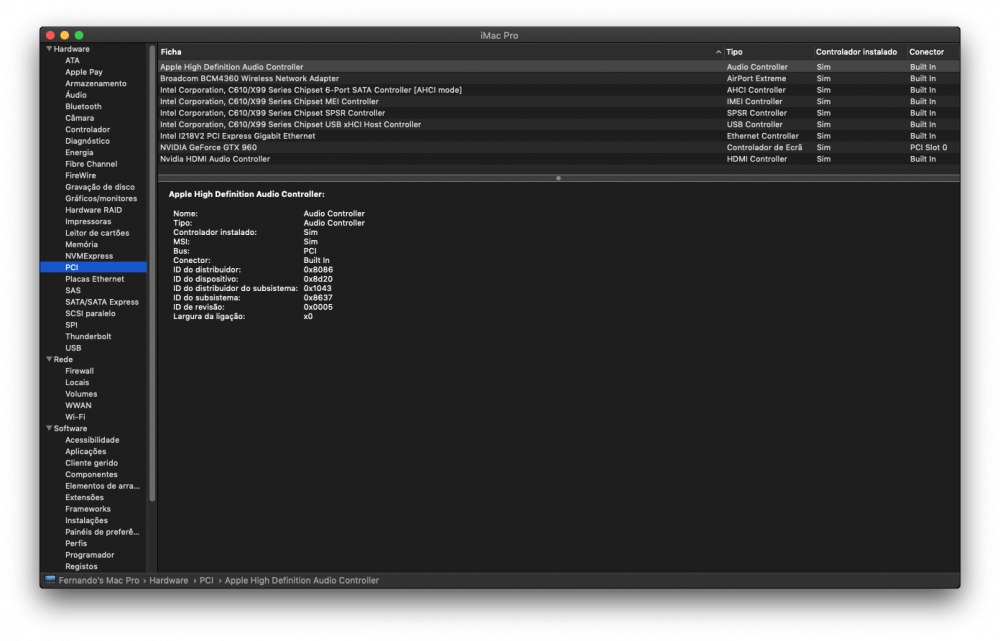This screenshot has height=641, width=1000.
Task: Open Volumes under Rede
Action: tap(81, 394)
